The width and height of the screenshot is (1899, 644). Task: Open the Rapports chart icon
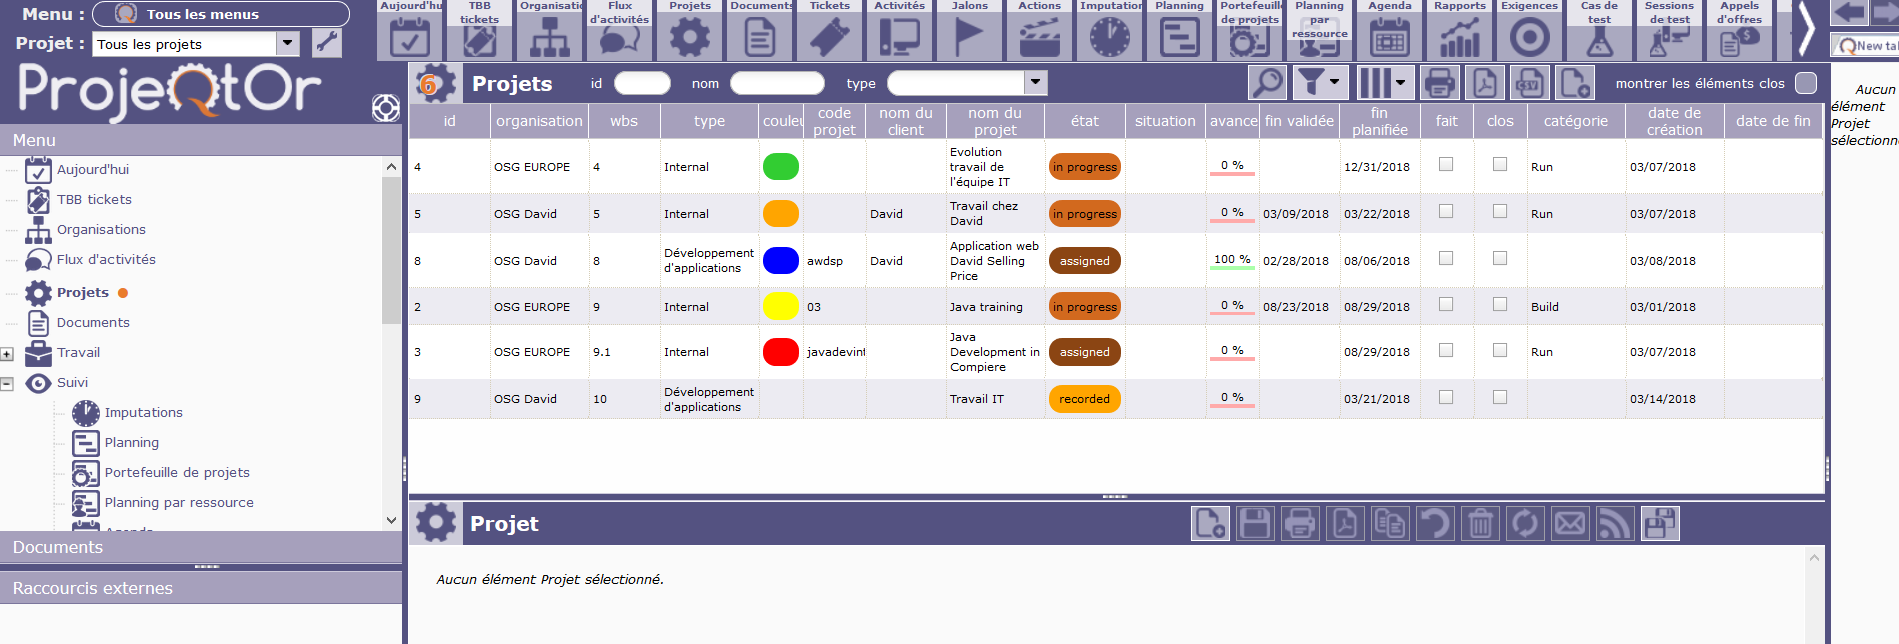tap(1459, 37)
